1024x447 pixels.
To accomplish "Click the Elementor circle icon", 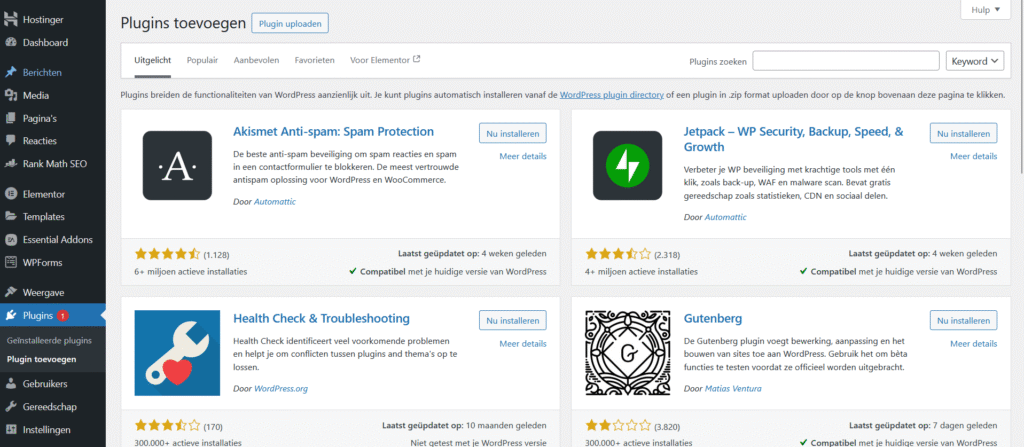I will tap(11, 193).
